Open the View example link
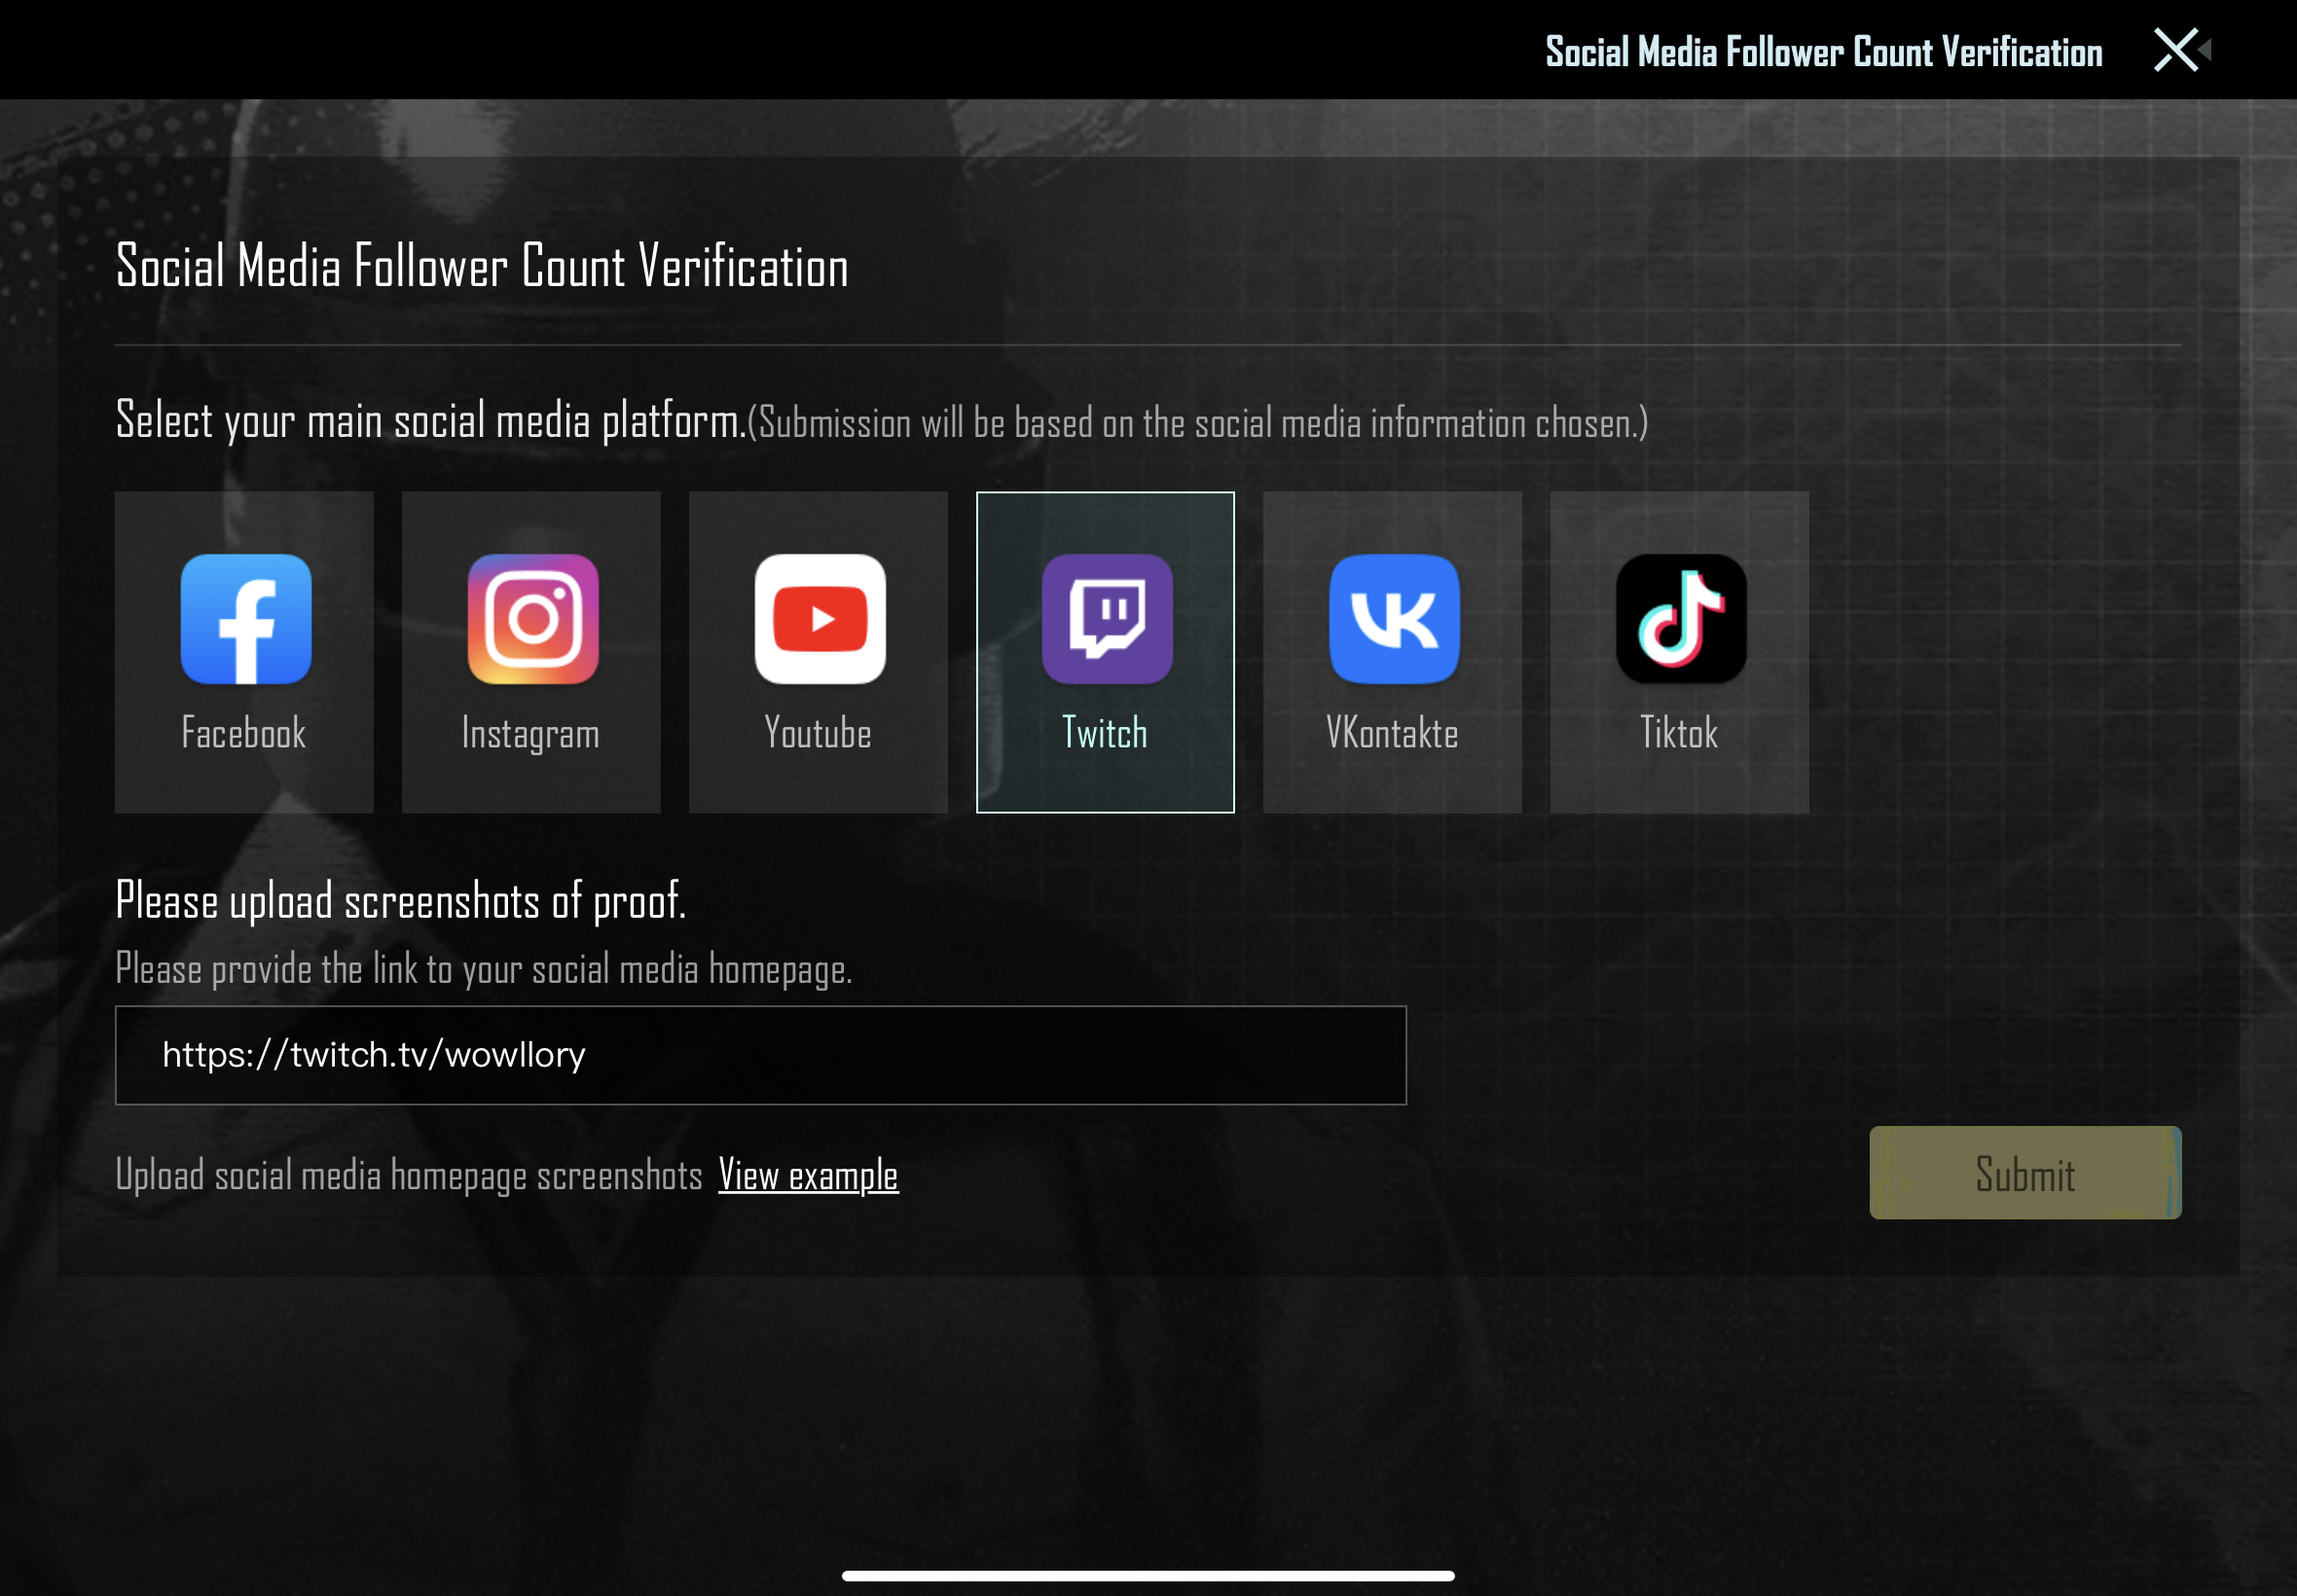 coord(808,1175)
